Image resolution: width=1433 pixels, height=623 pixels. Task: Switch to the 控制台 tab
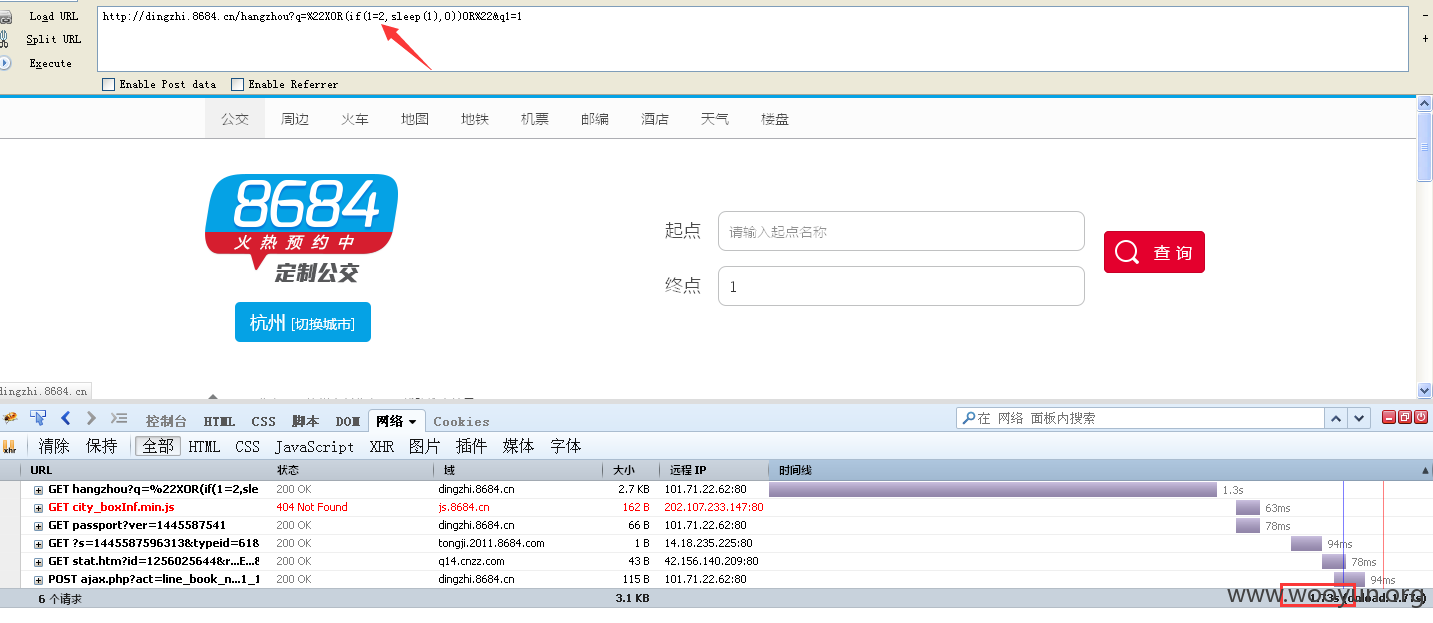166,421
